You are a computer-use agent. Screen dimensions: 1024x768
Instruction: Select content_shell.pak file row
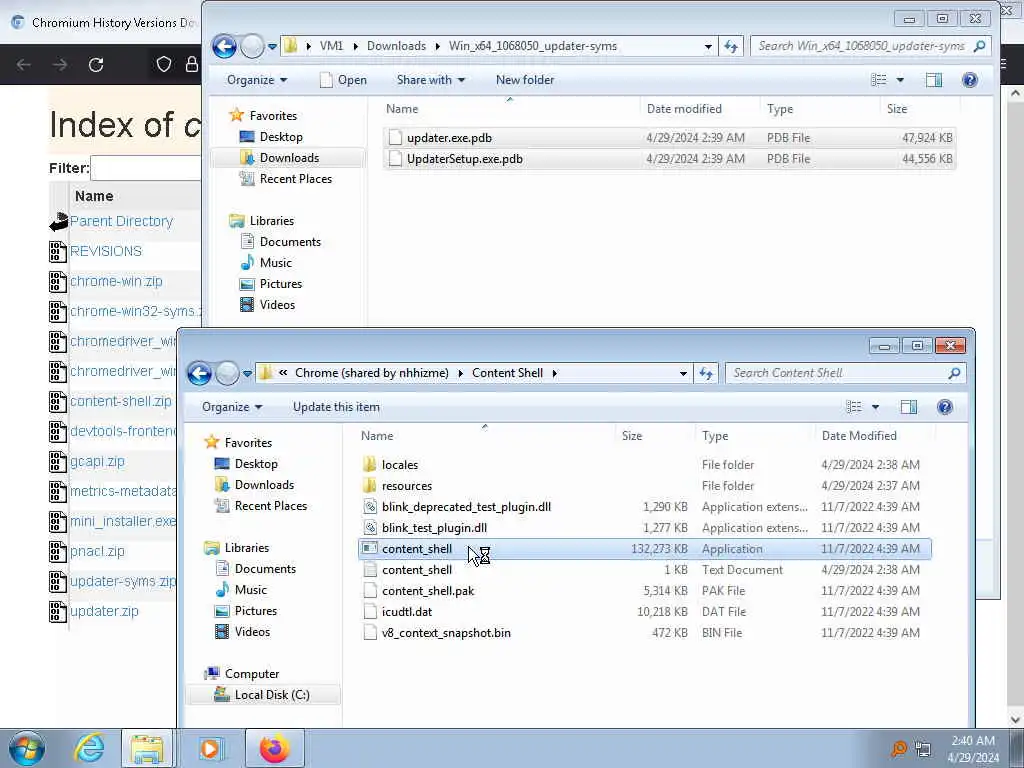coord(645,591)
